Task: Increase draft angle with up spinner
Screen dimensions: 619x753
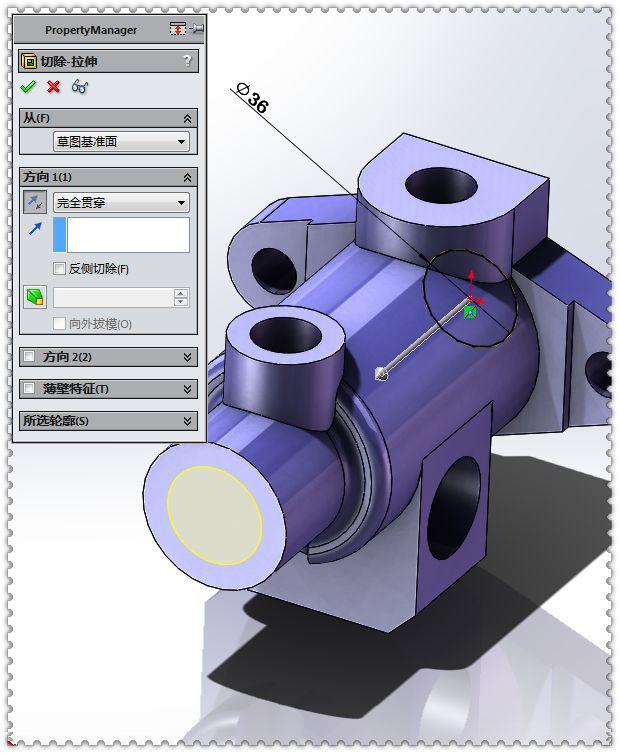Action: click(181, 293)
